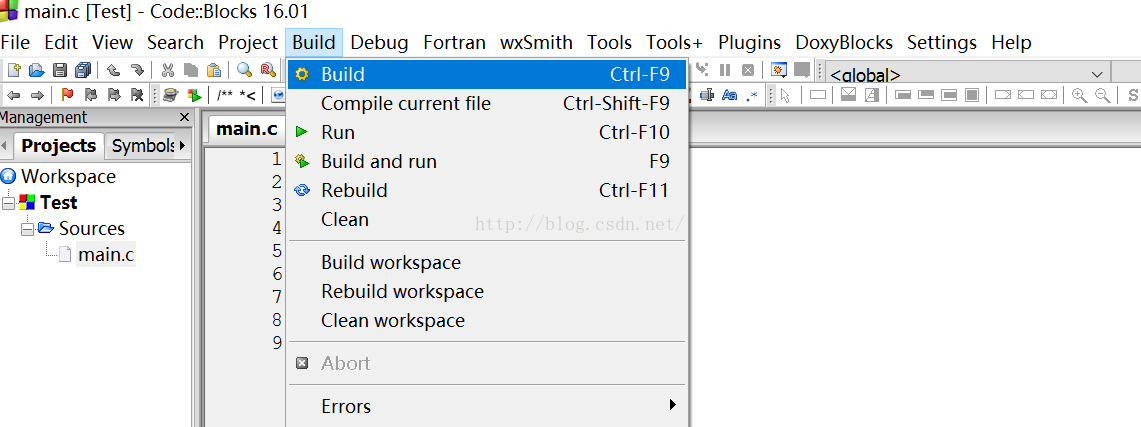
Task: Toggle the regex .* search option
Action: 752,95
